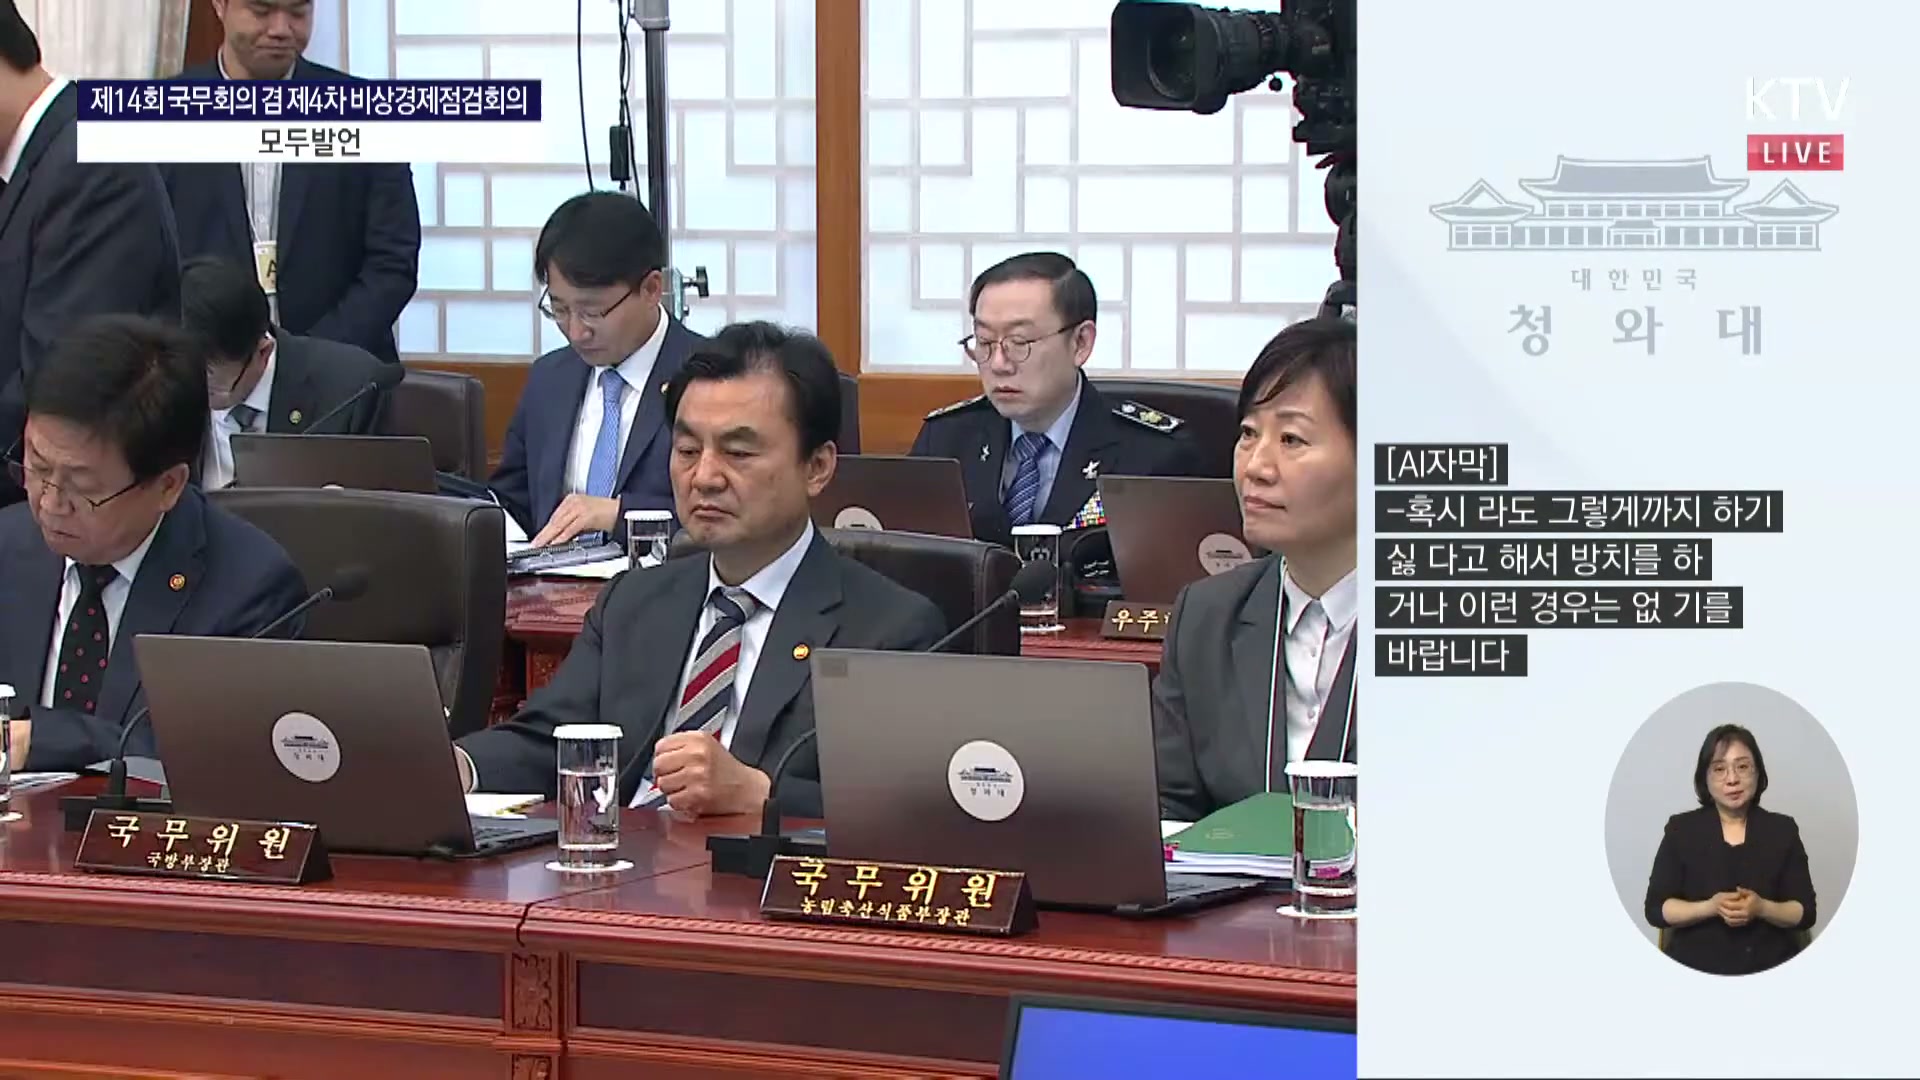Click the 모두발언 subtitle banner
This screenshot has width=1920, height=1080.
pyautogui.click(x=309, y=142)
